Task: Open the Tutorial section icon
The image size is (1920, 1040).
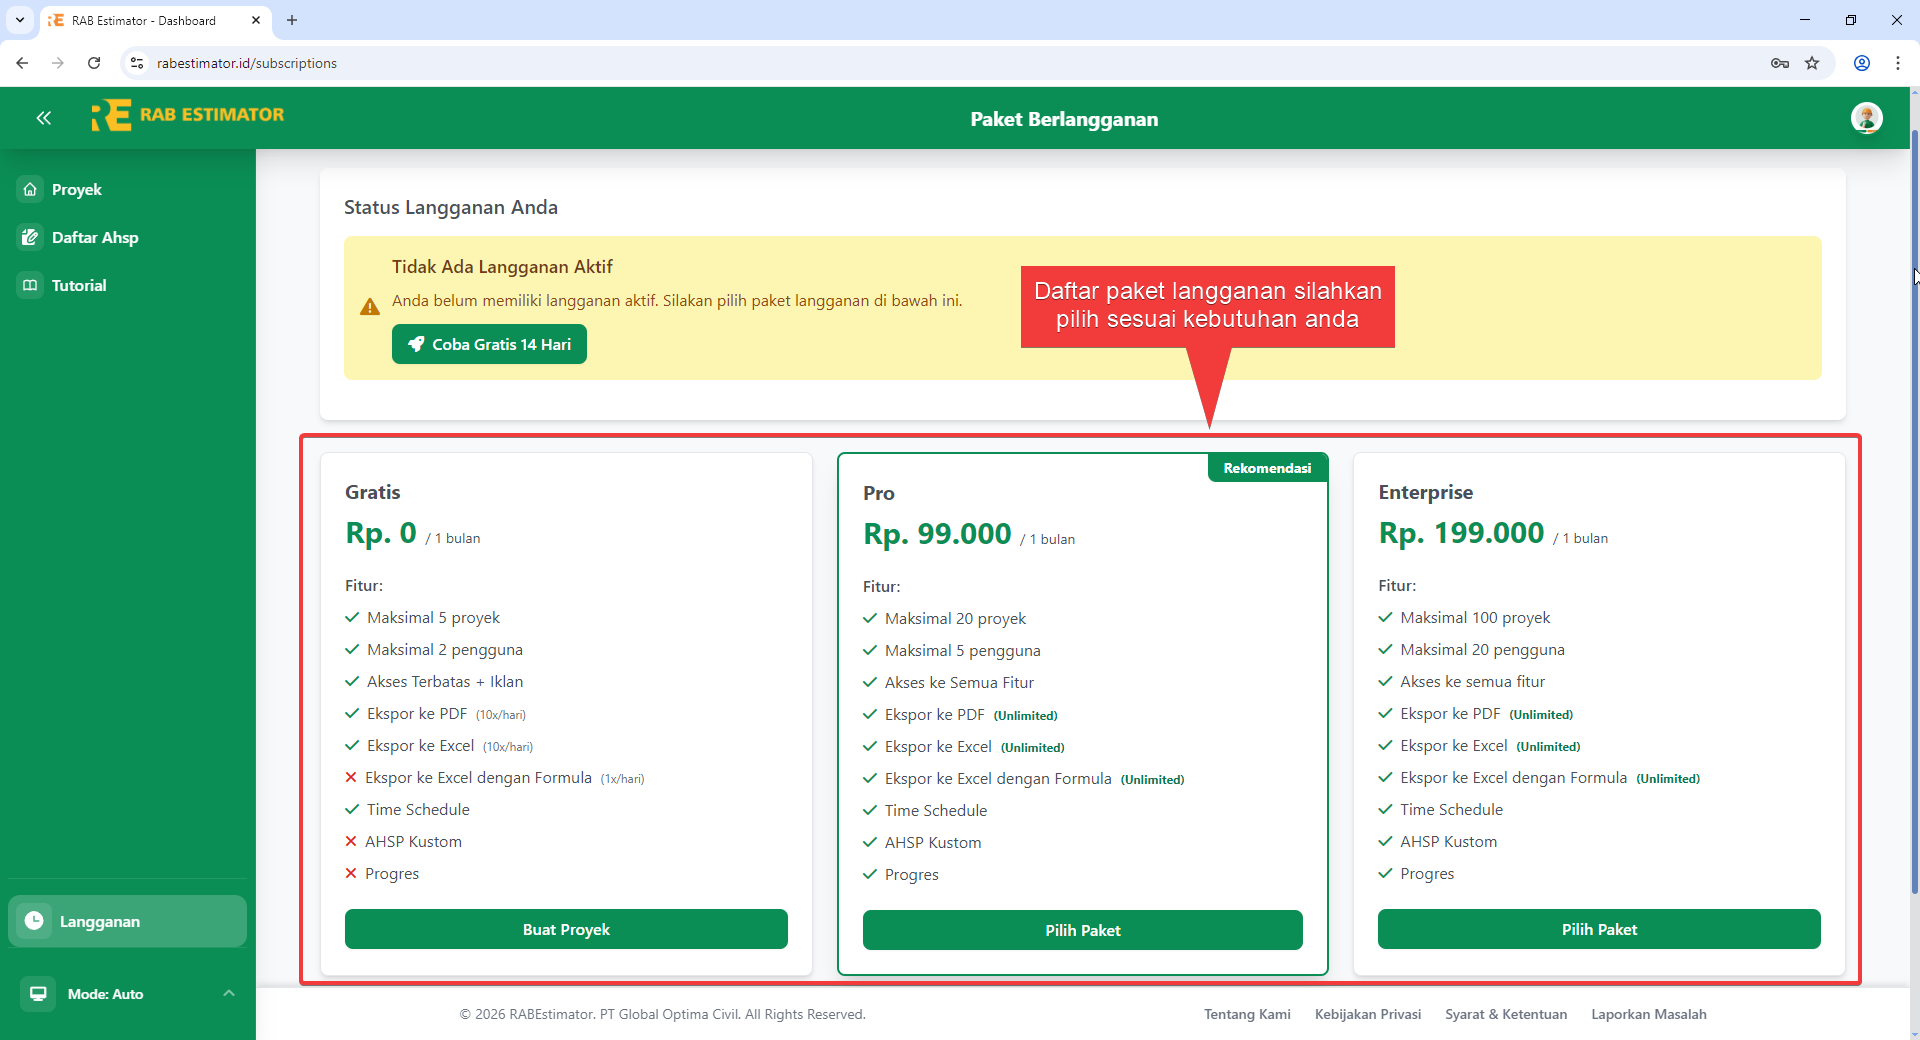Action: (28, 285)
